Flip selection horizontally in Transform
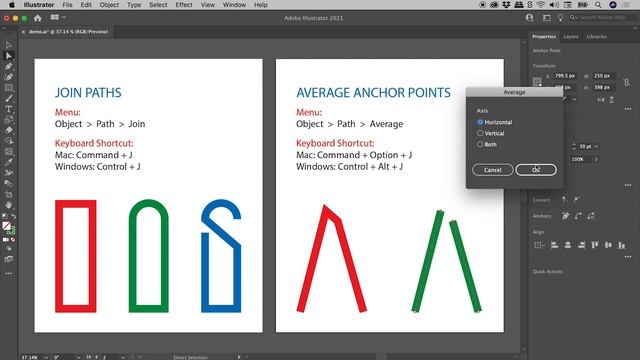640x360 pixels. pyautogui.click(x=600, y=100)
